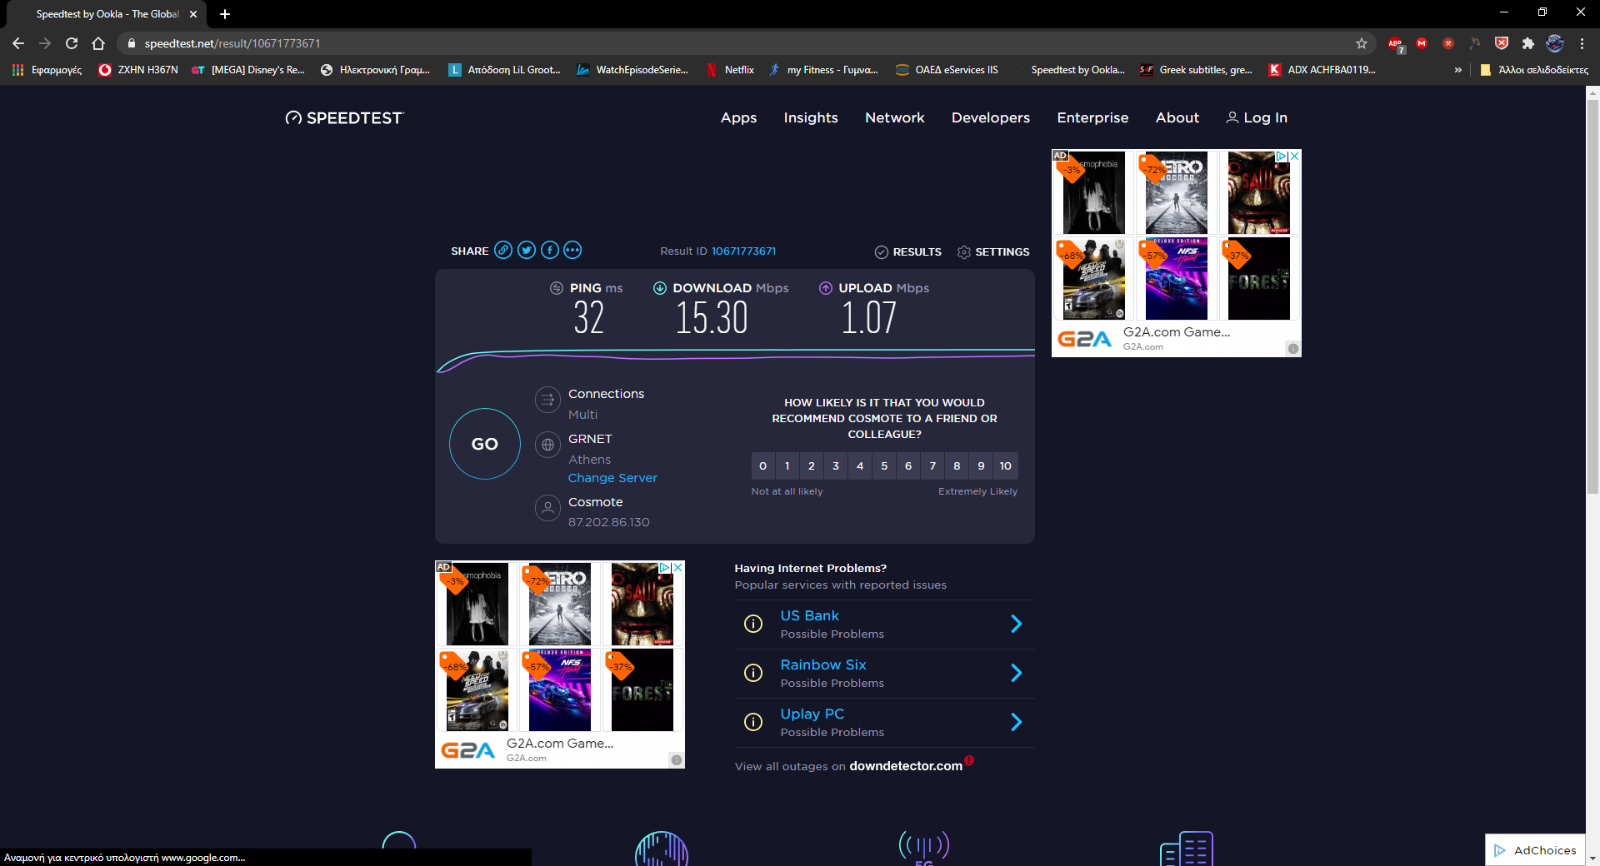Viewport: 1600px width, 866px height.
Task: Rate Cosmote recommendation score 9
Action: [981, 466]
